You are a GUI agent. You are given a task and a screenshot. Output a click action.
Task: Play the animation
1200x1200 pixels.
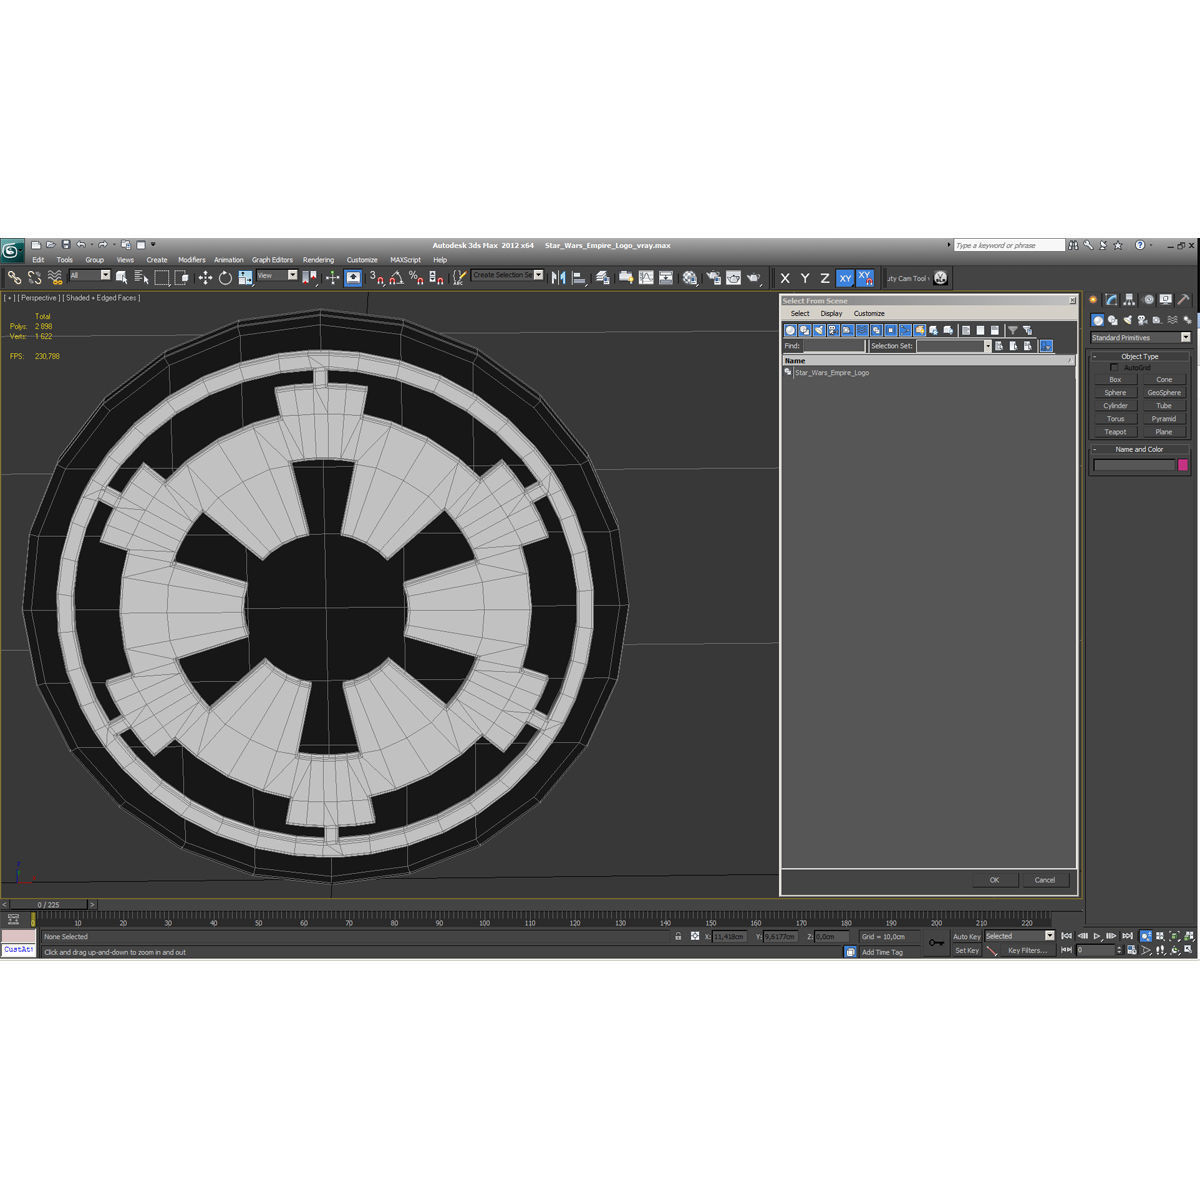[x=1097, y=936]
